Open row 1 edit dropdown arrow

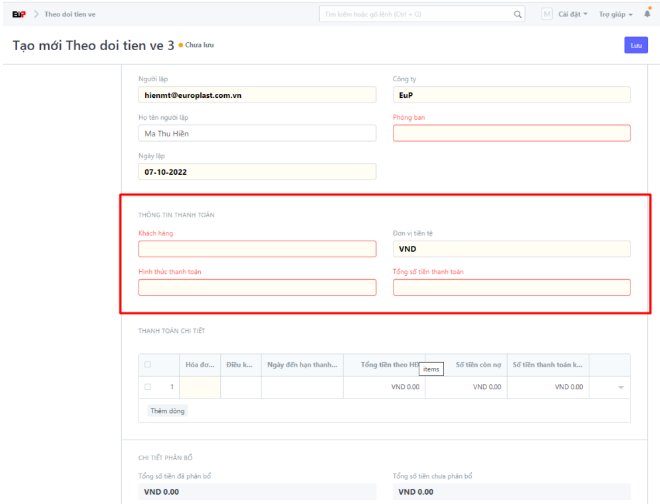(x=620, y=387)
